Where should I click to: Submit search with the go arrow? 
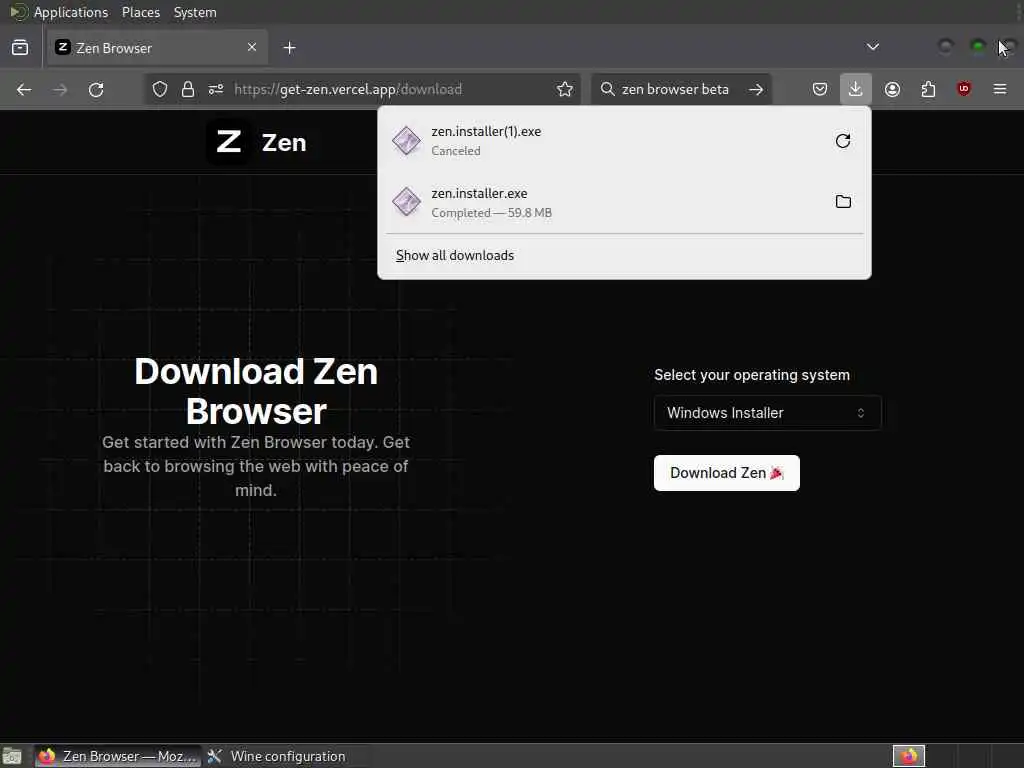pos(756,89)
